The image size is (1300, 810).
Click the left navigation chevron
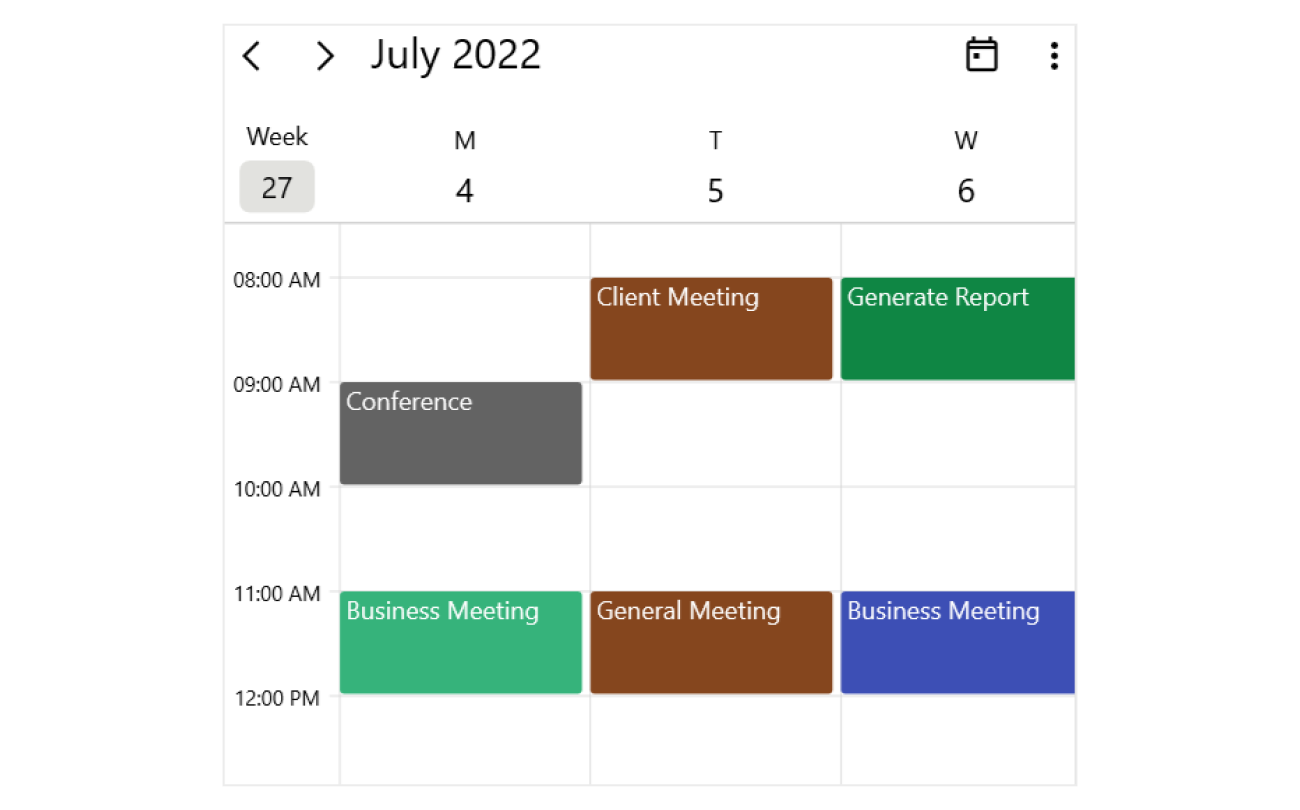(251, 57)
